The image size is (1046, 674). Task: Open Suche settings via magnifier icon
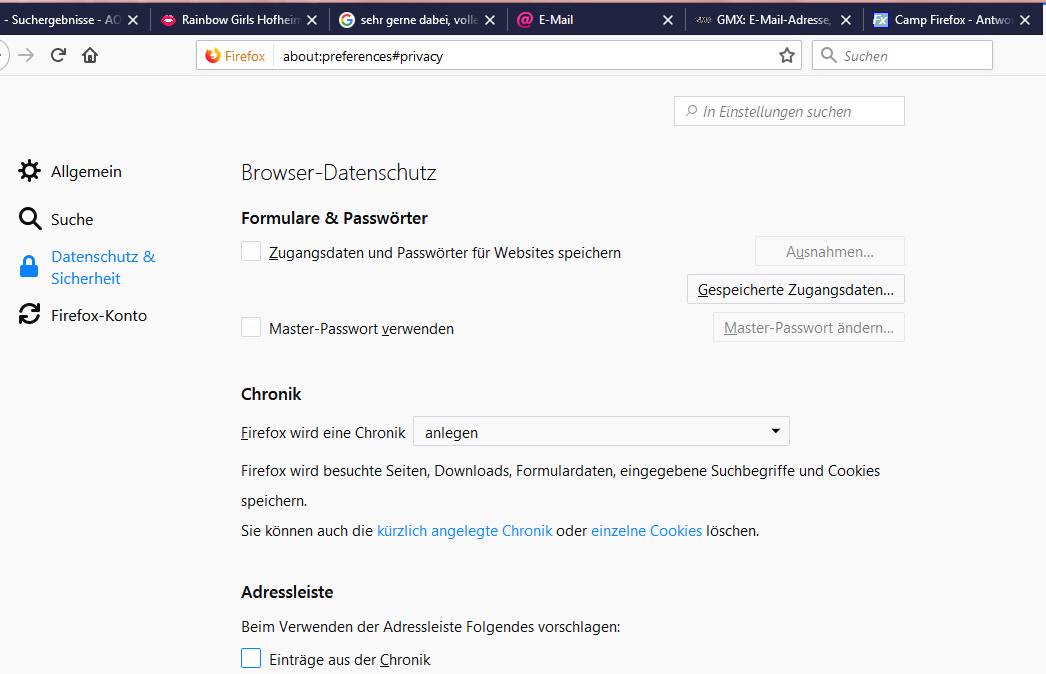click(x=30, y=219)
